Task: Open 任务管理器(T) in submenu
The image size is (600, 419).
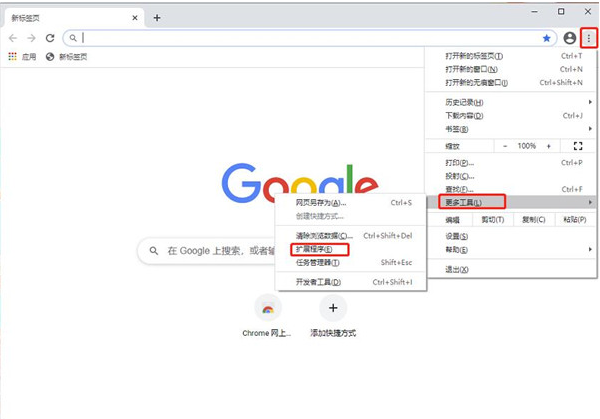Action: click(x=351, y=262)
